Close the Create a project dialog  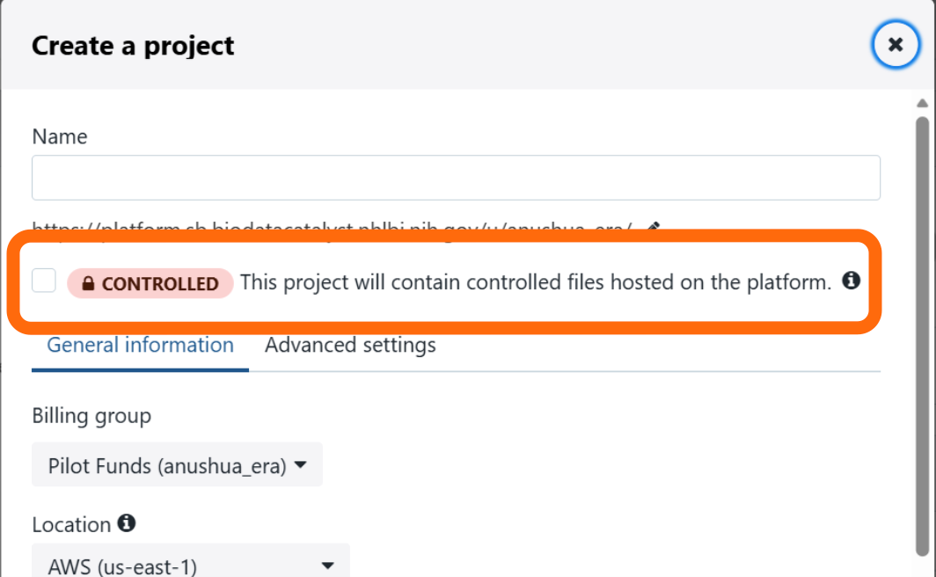tap(895, 45)
